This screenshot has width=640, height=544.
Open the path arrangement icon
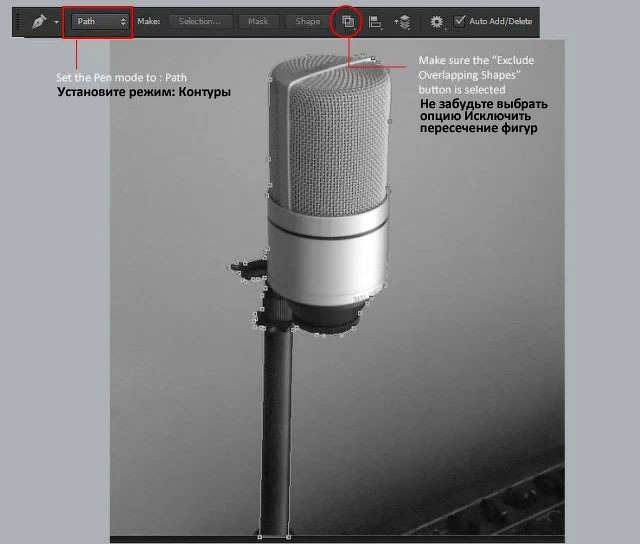[402, 22]
